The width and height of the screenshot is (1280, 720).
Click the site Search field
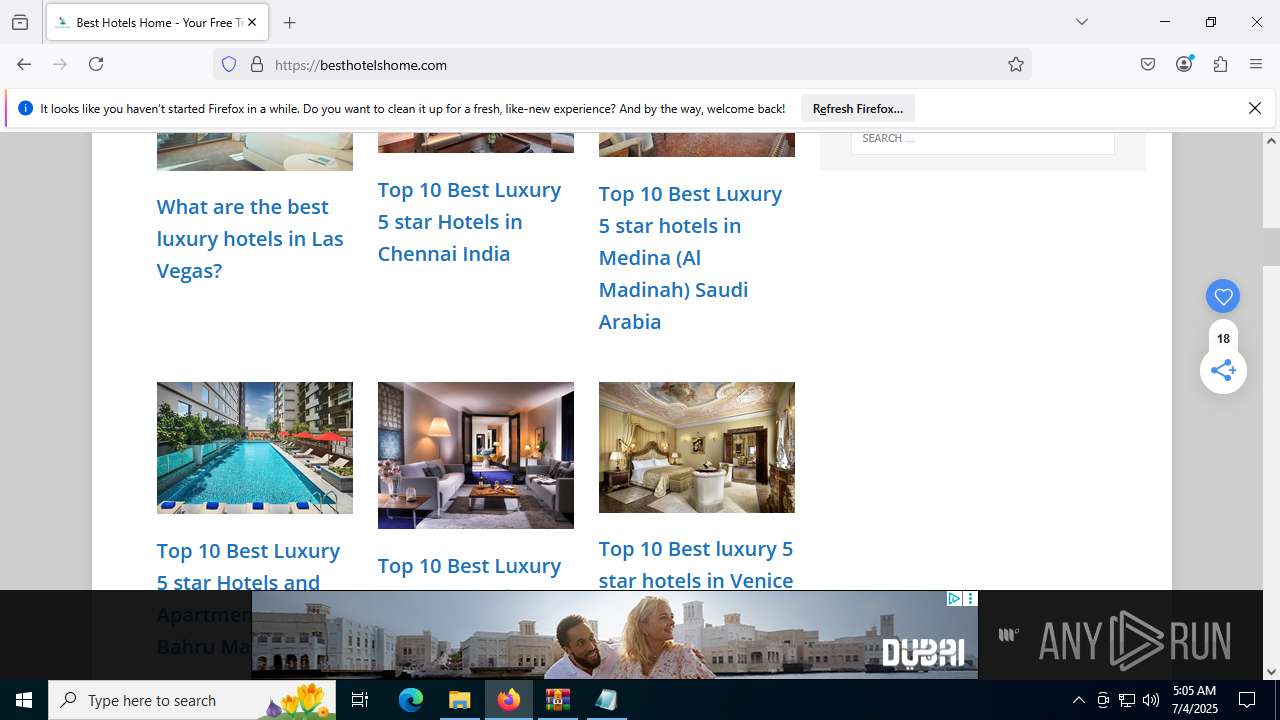tap(982, 140)
